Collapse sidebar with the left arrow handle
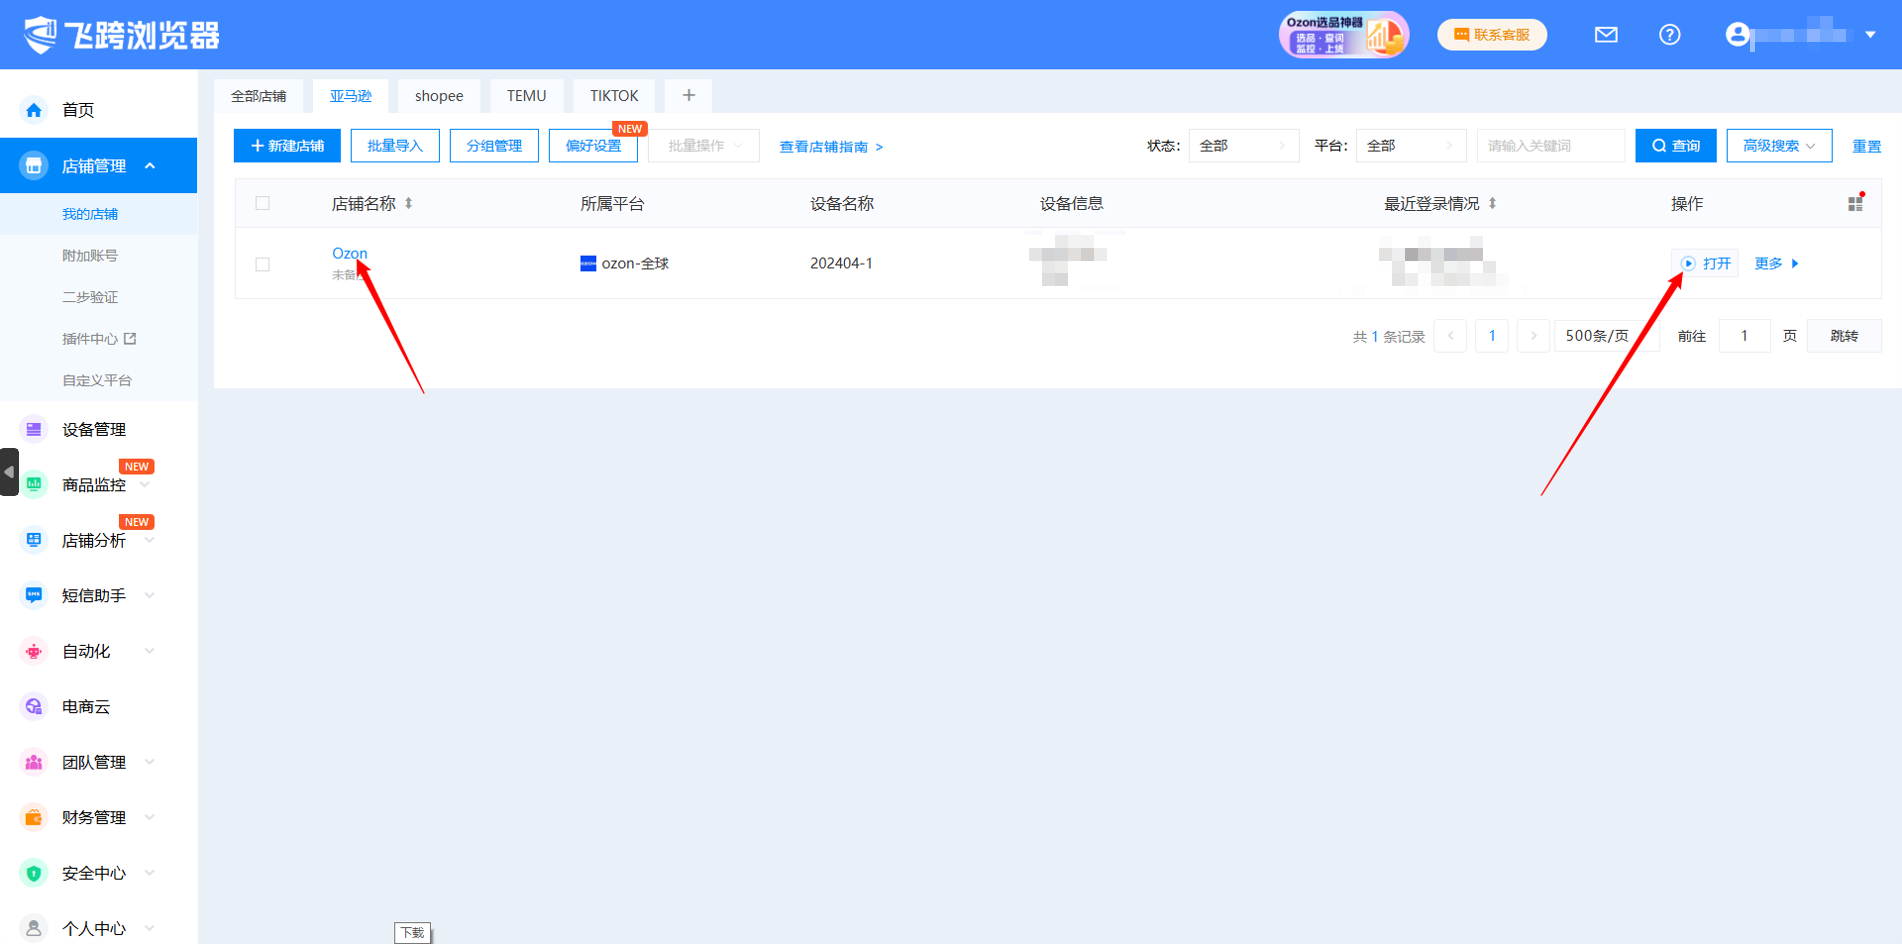Viewport: 1902px width, 944px height. coord(9,472)
